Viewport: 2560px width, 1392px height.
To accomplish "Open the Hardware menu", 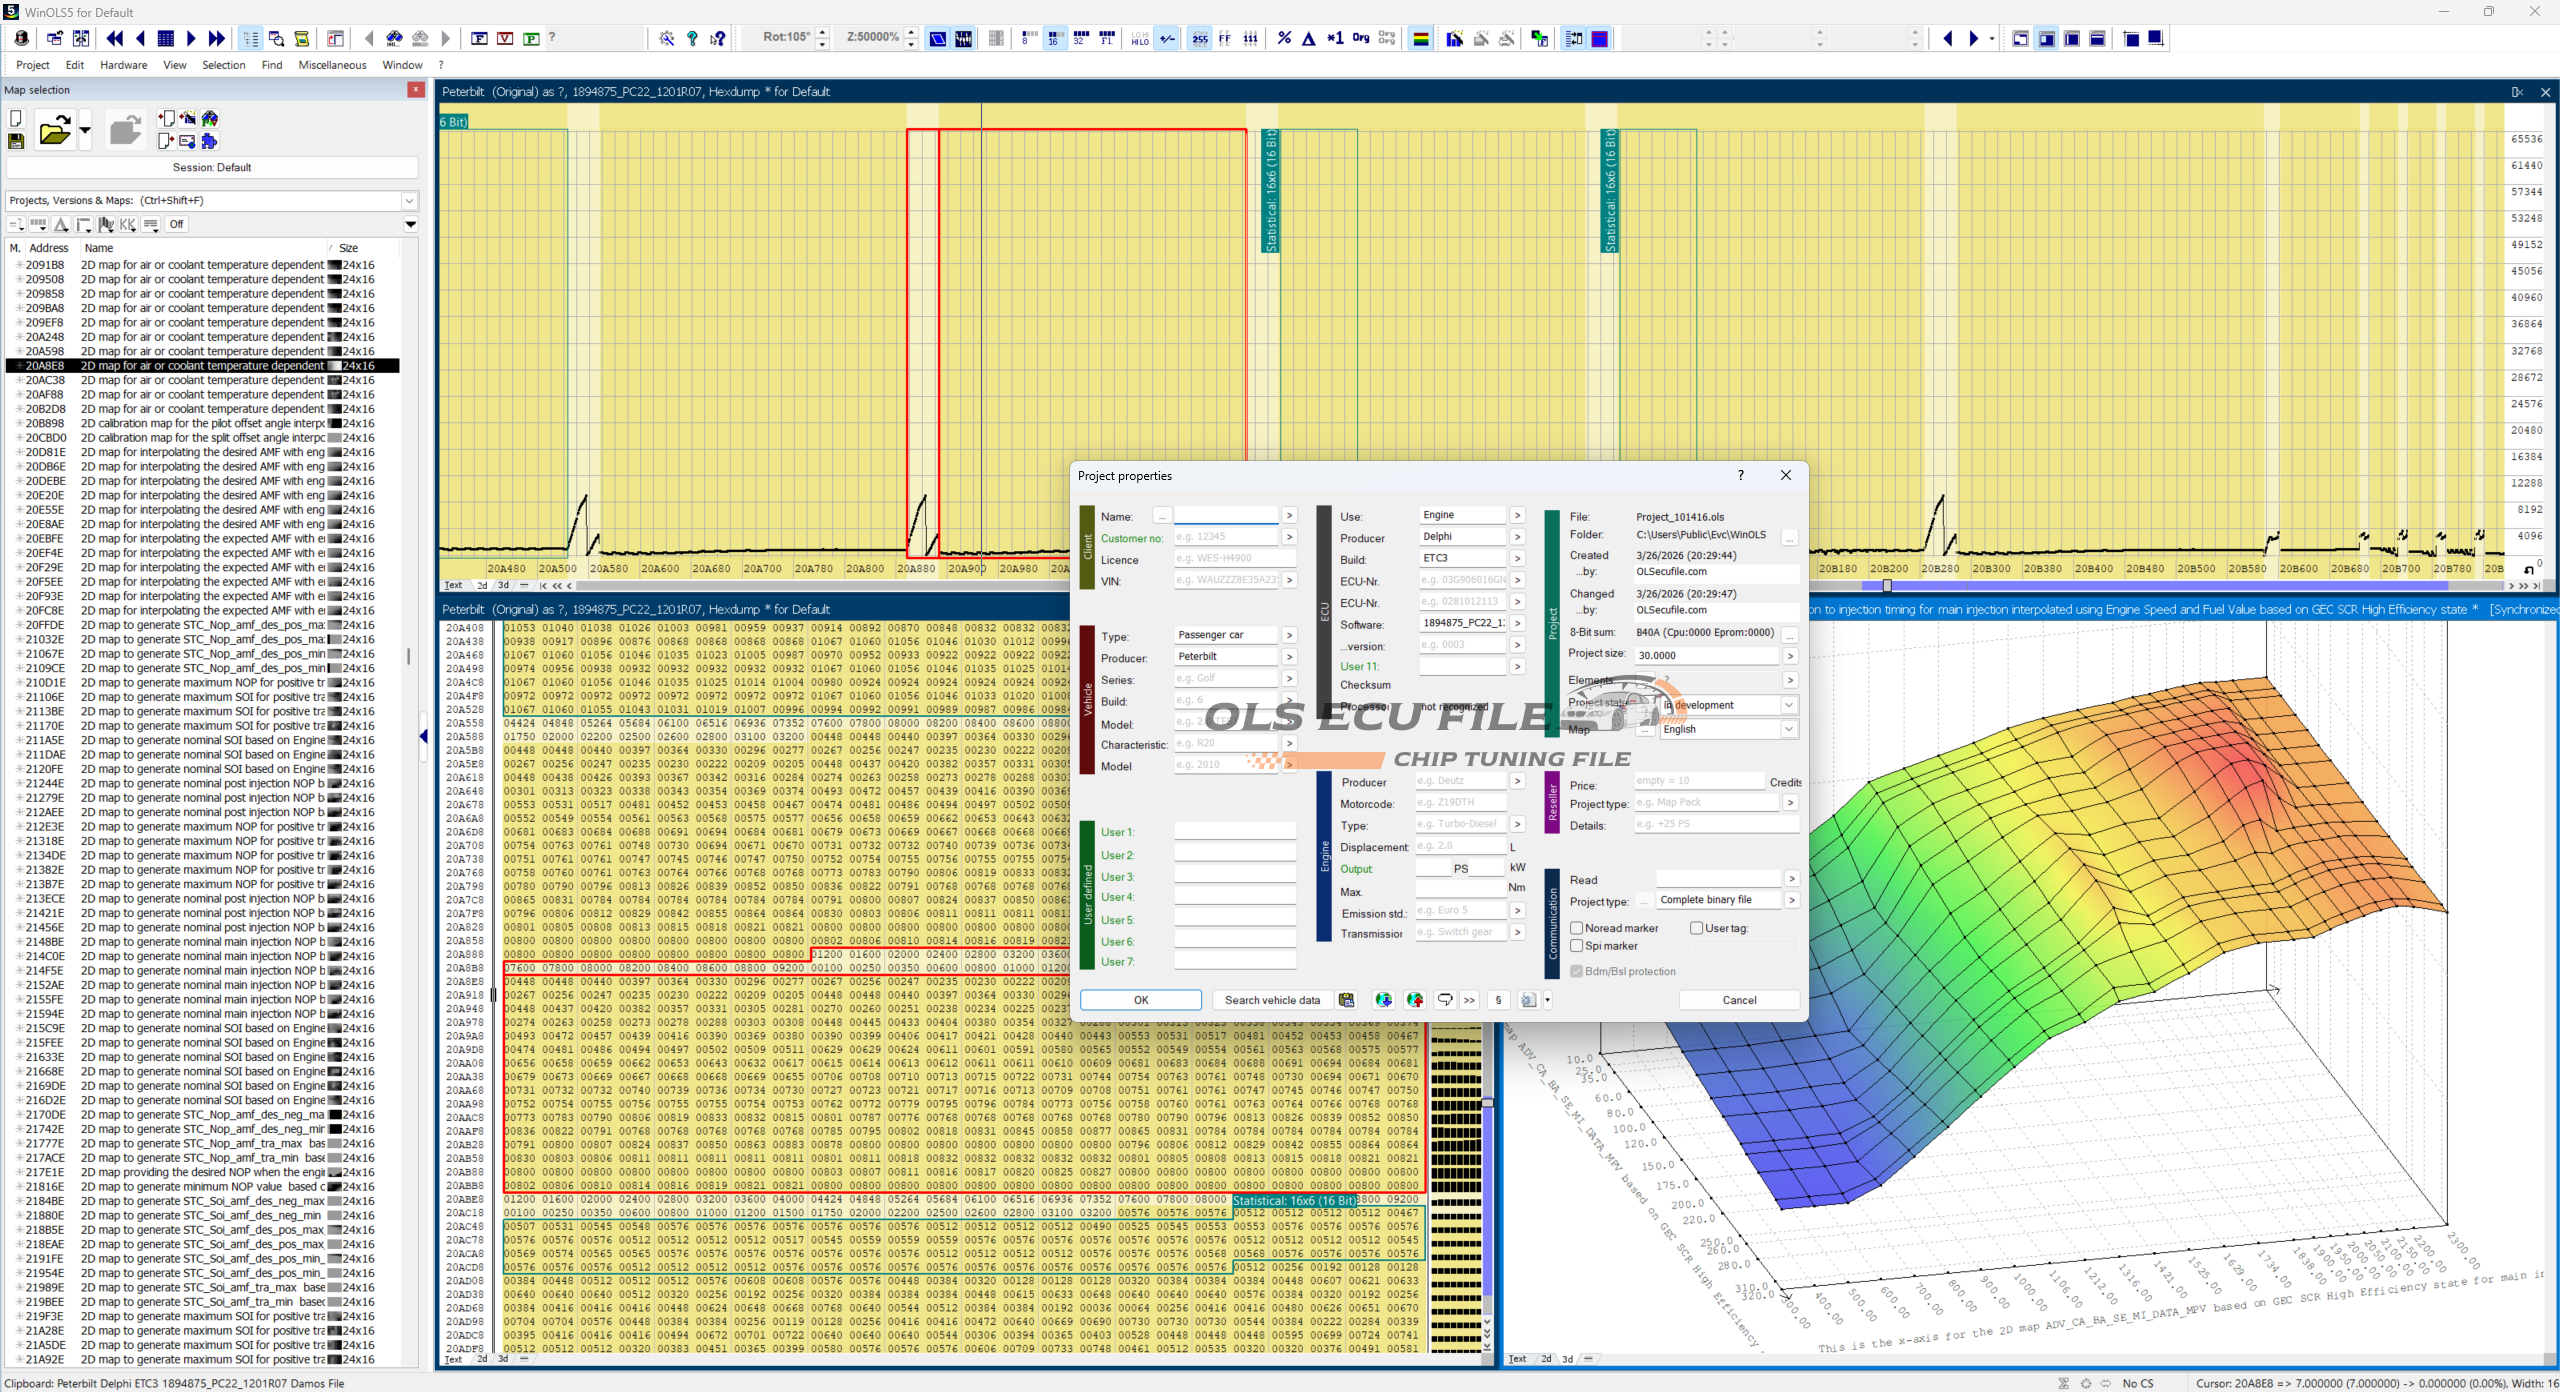I will 123,65.
